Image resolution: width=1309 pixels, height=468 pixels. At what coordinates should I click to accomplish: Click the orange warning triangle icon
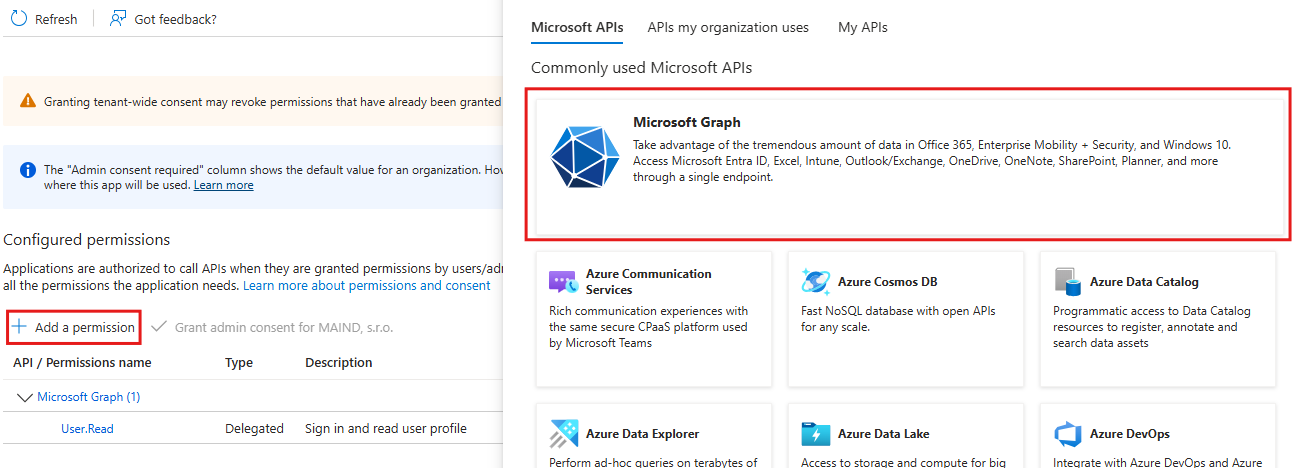click(29, 101)
